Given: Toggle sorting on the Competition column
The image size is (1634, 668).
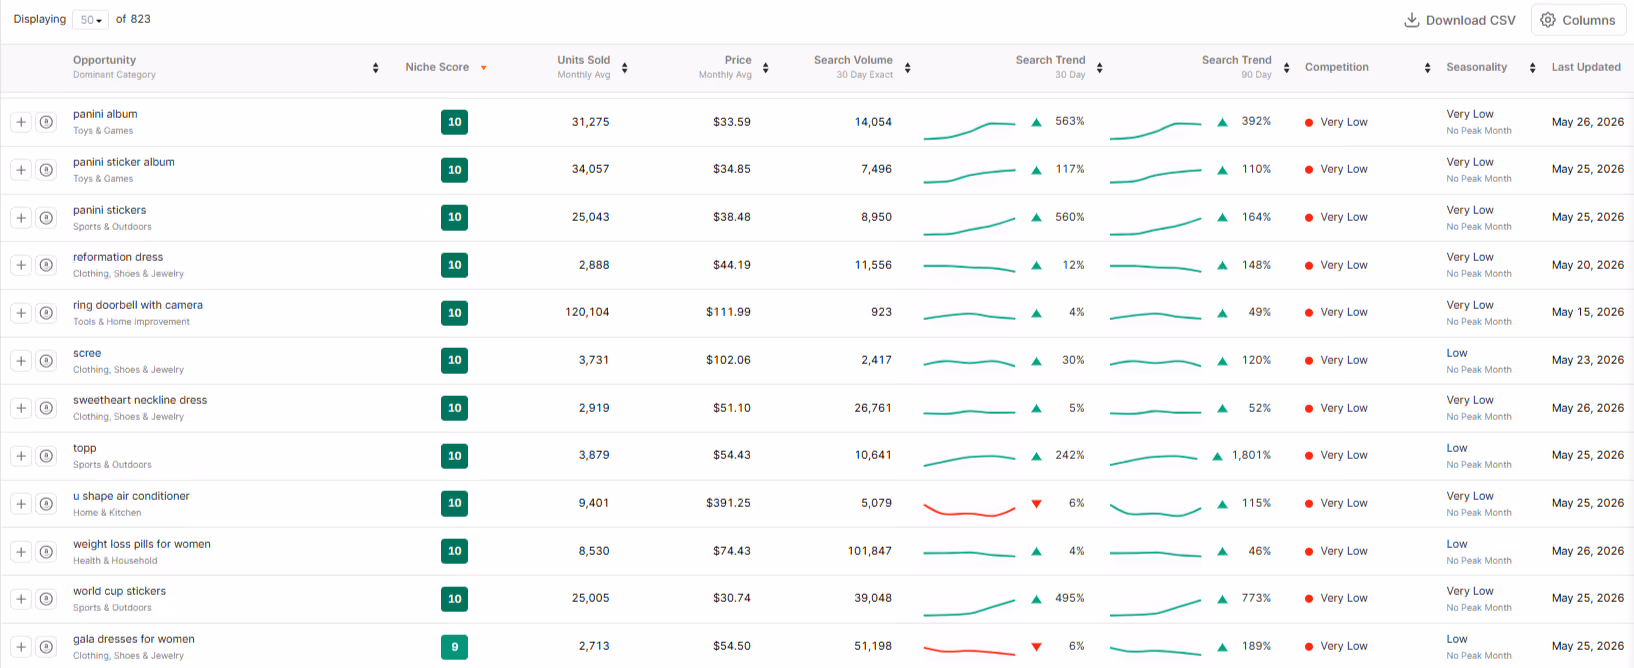Looking at the screenshot, I should click(x=1427, y=68).
